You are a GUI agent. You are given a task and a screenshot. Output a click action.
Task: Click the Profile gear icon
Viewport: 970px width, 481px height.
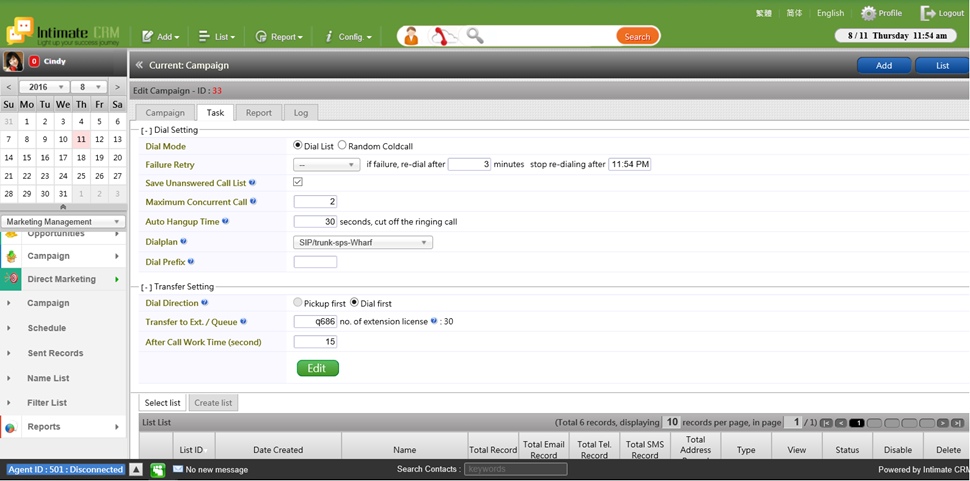869,13
